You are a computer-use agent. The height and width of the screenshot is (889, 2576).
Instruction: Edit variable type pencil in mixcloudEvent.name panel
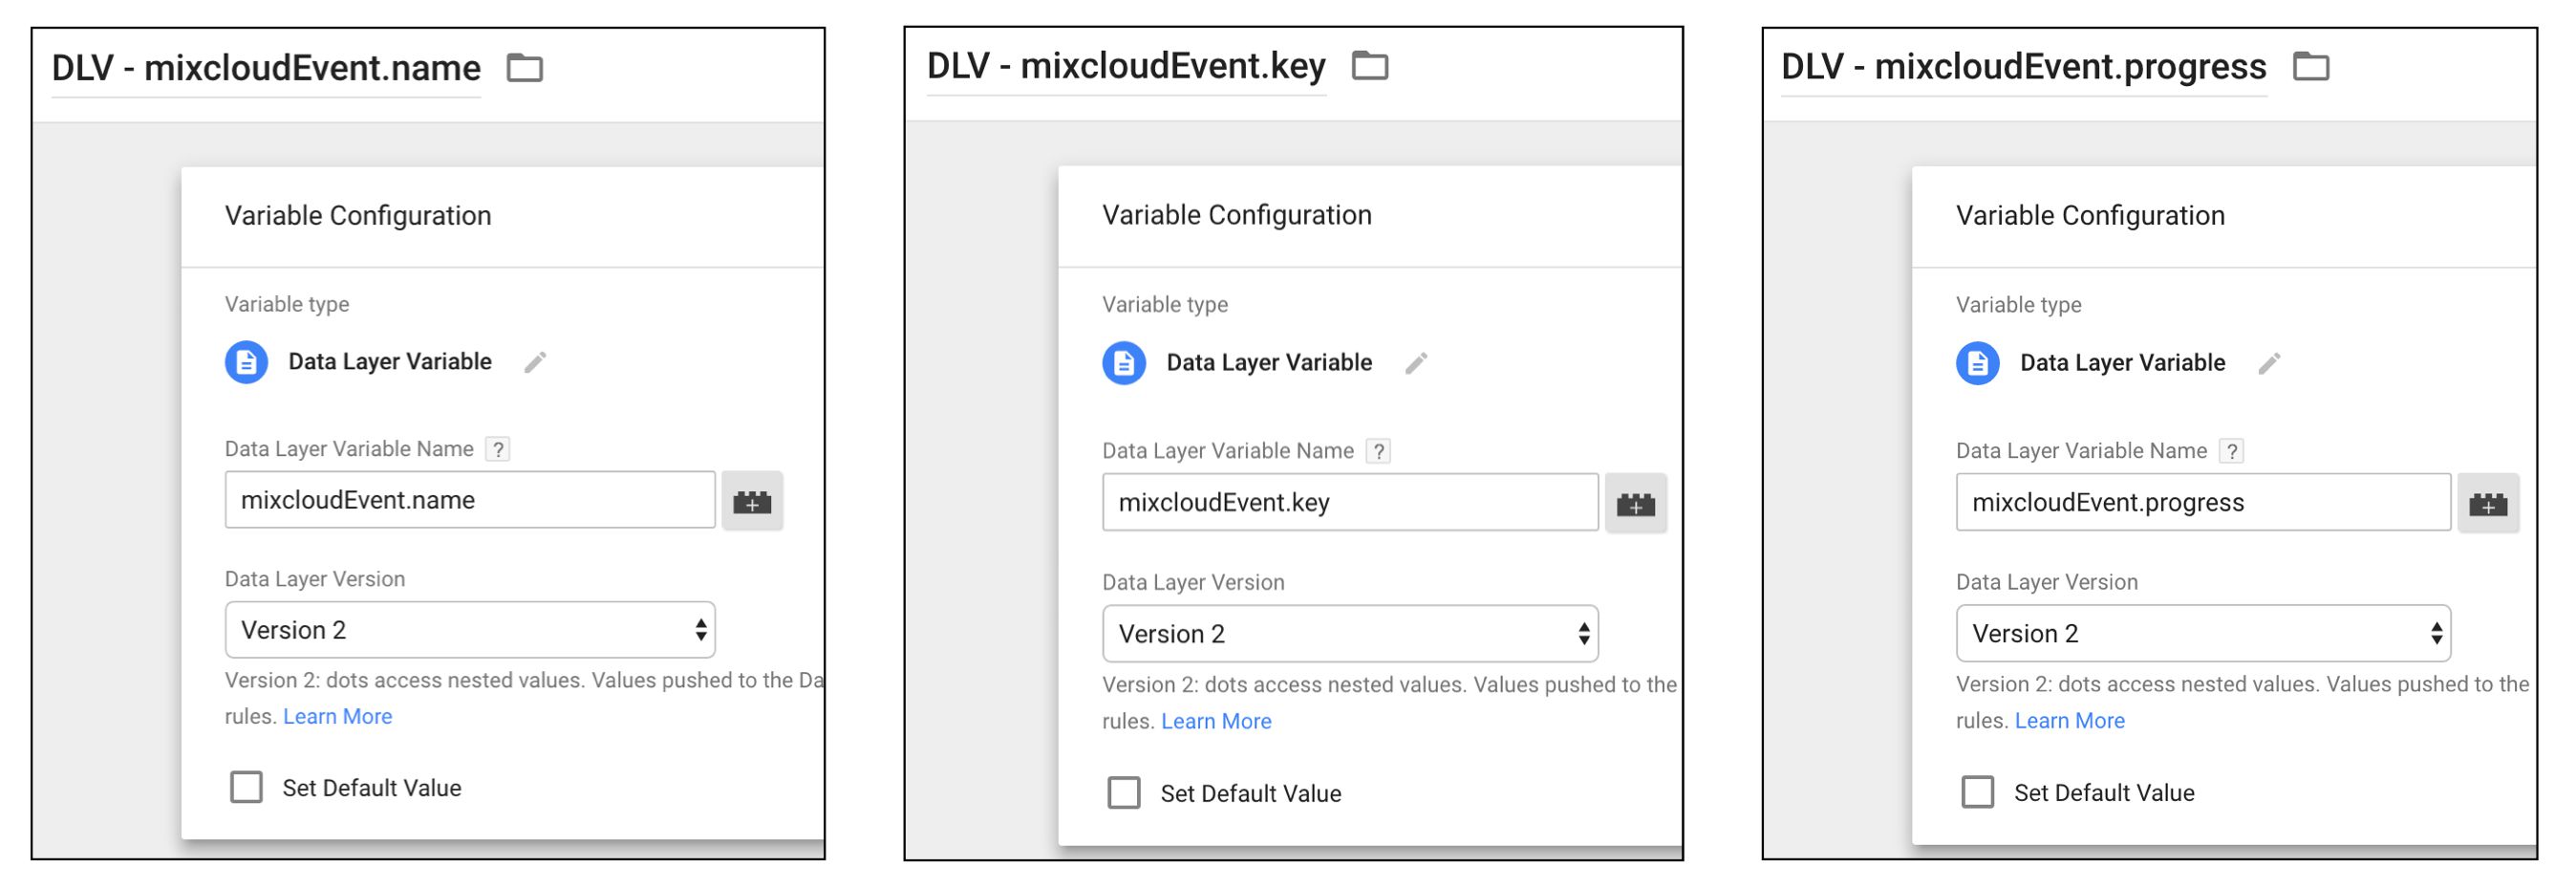tap(535, 362)
